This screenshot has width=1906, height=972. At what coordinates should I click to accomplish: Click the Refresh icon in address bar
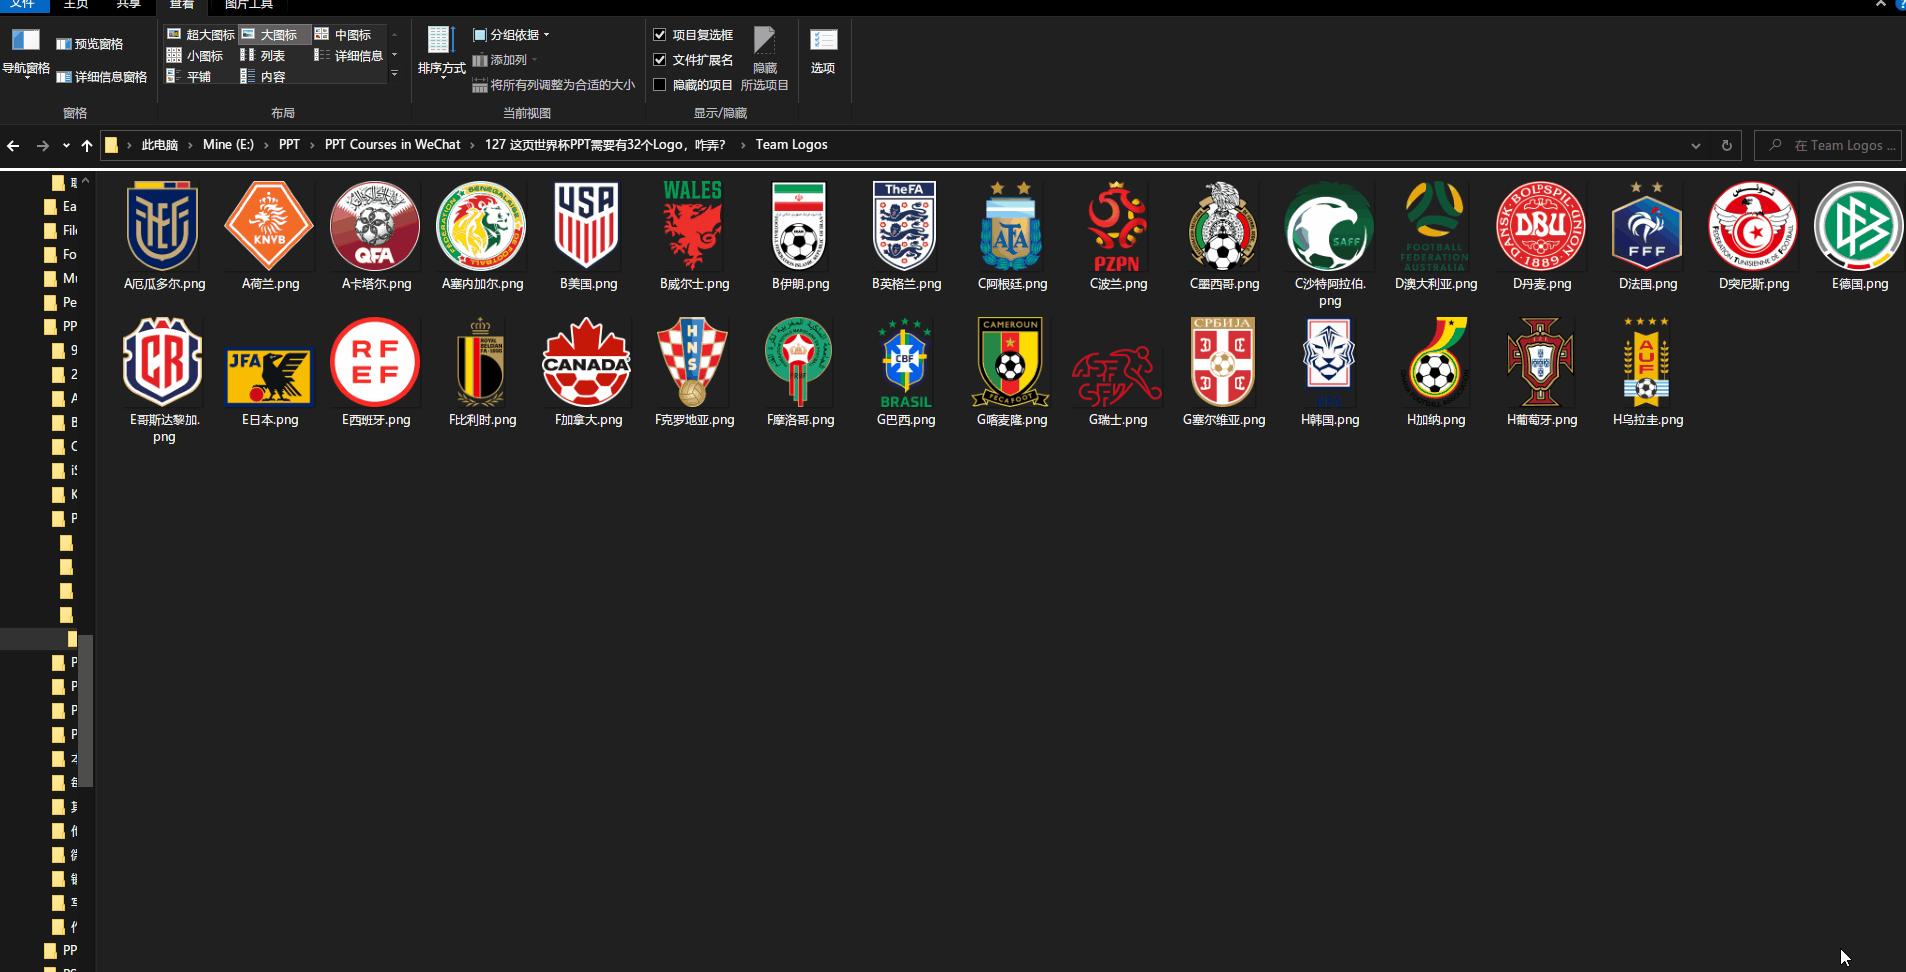point(1726,145)
